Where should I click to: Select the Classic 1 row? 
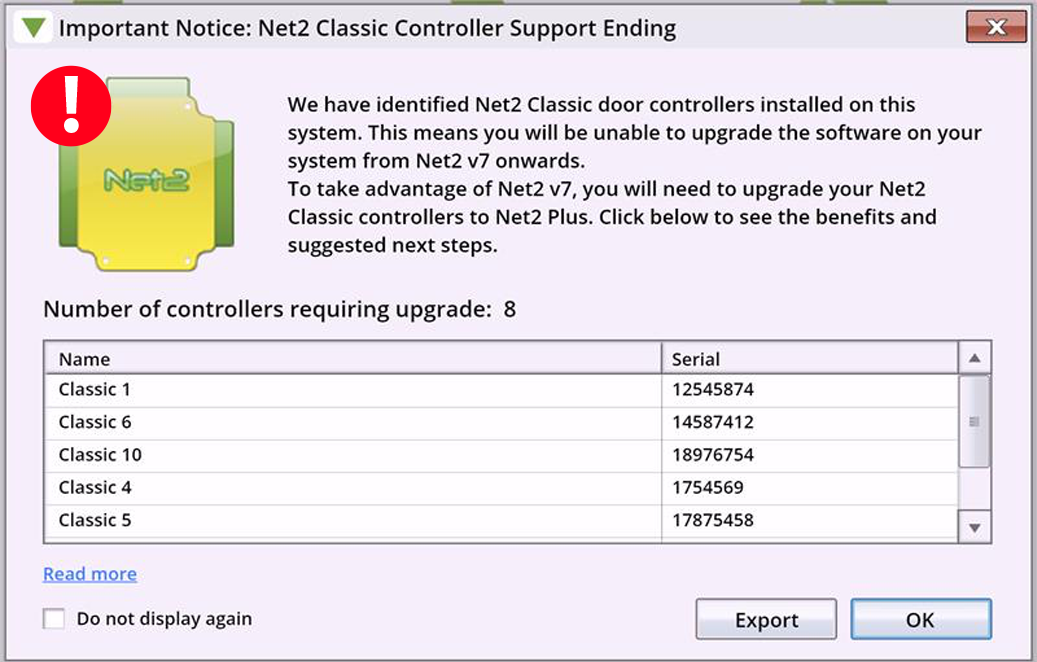point(501,390)
